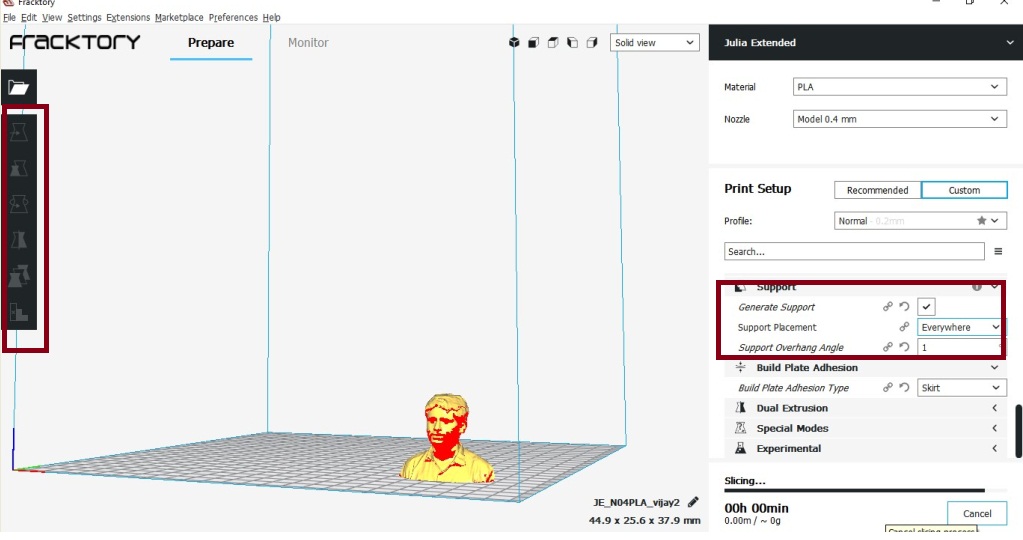Cancel the slicing process
Image resolution: width=1023 pixels, height=540 pixels.
click(x=977, y=513)
